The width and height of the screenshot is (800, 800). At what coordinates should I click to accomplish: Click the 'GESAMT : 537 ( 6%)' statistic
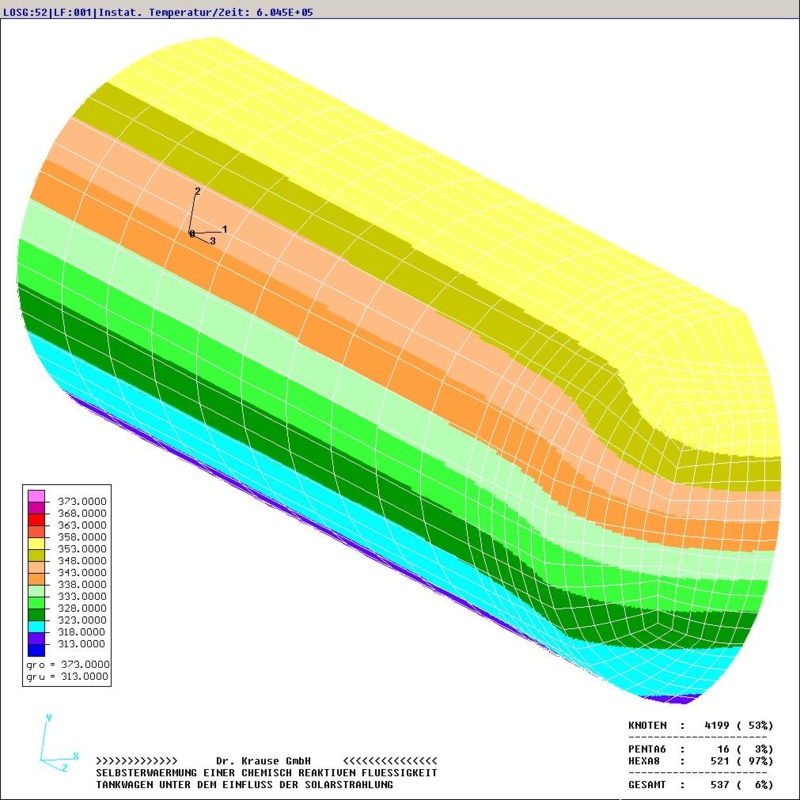click(x=701, y=785)
